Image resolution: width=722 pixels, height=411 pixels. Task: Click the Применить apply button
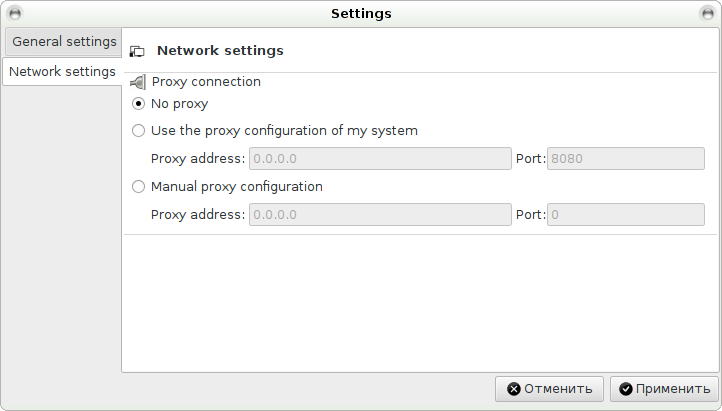(664, 389)
